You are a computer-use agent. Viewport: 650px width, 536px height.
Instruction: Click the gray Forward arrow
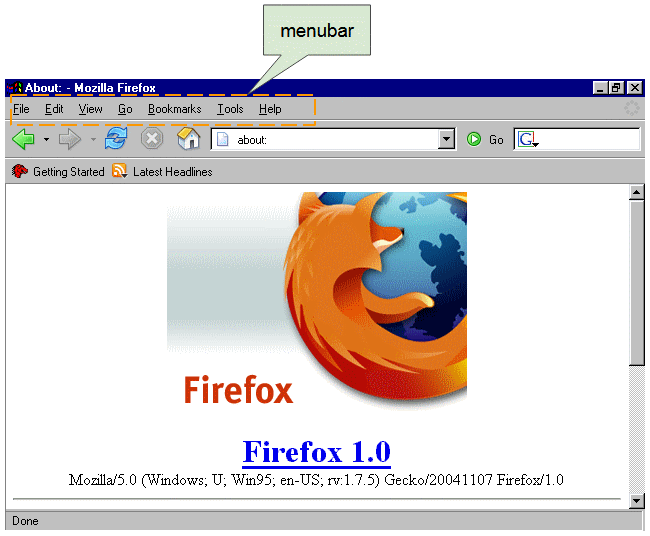[70, 139]
